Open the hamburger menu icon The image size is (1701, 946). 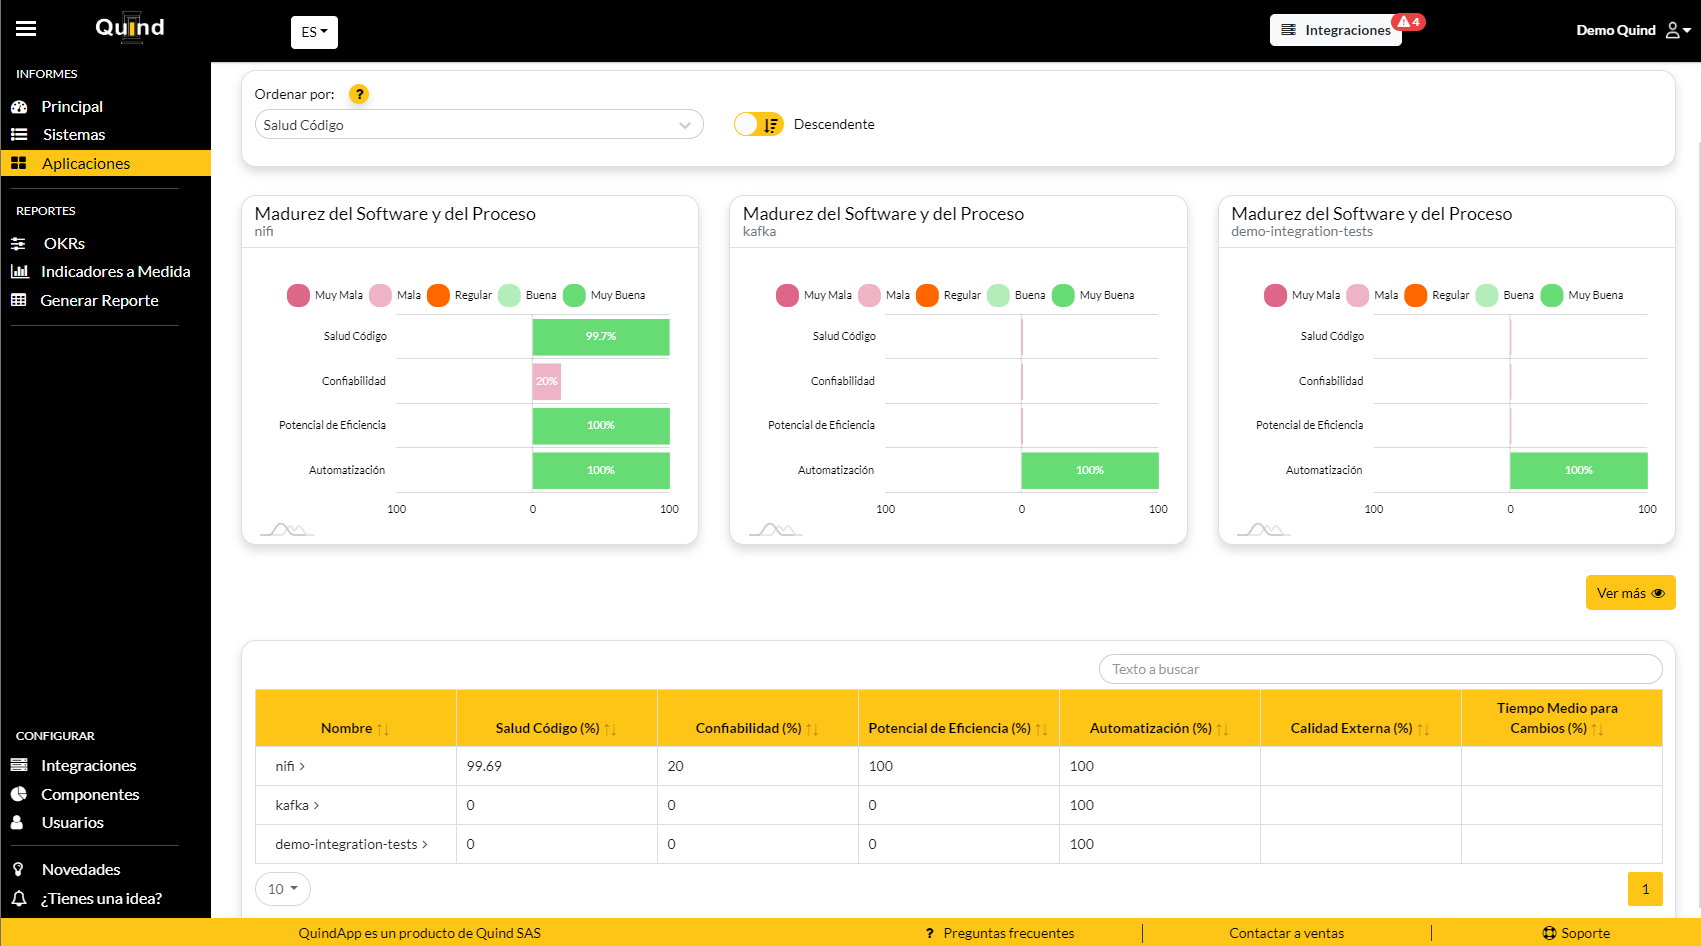point(26,29)
